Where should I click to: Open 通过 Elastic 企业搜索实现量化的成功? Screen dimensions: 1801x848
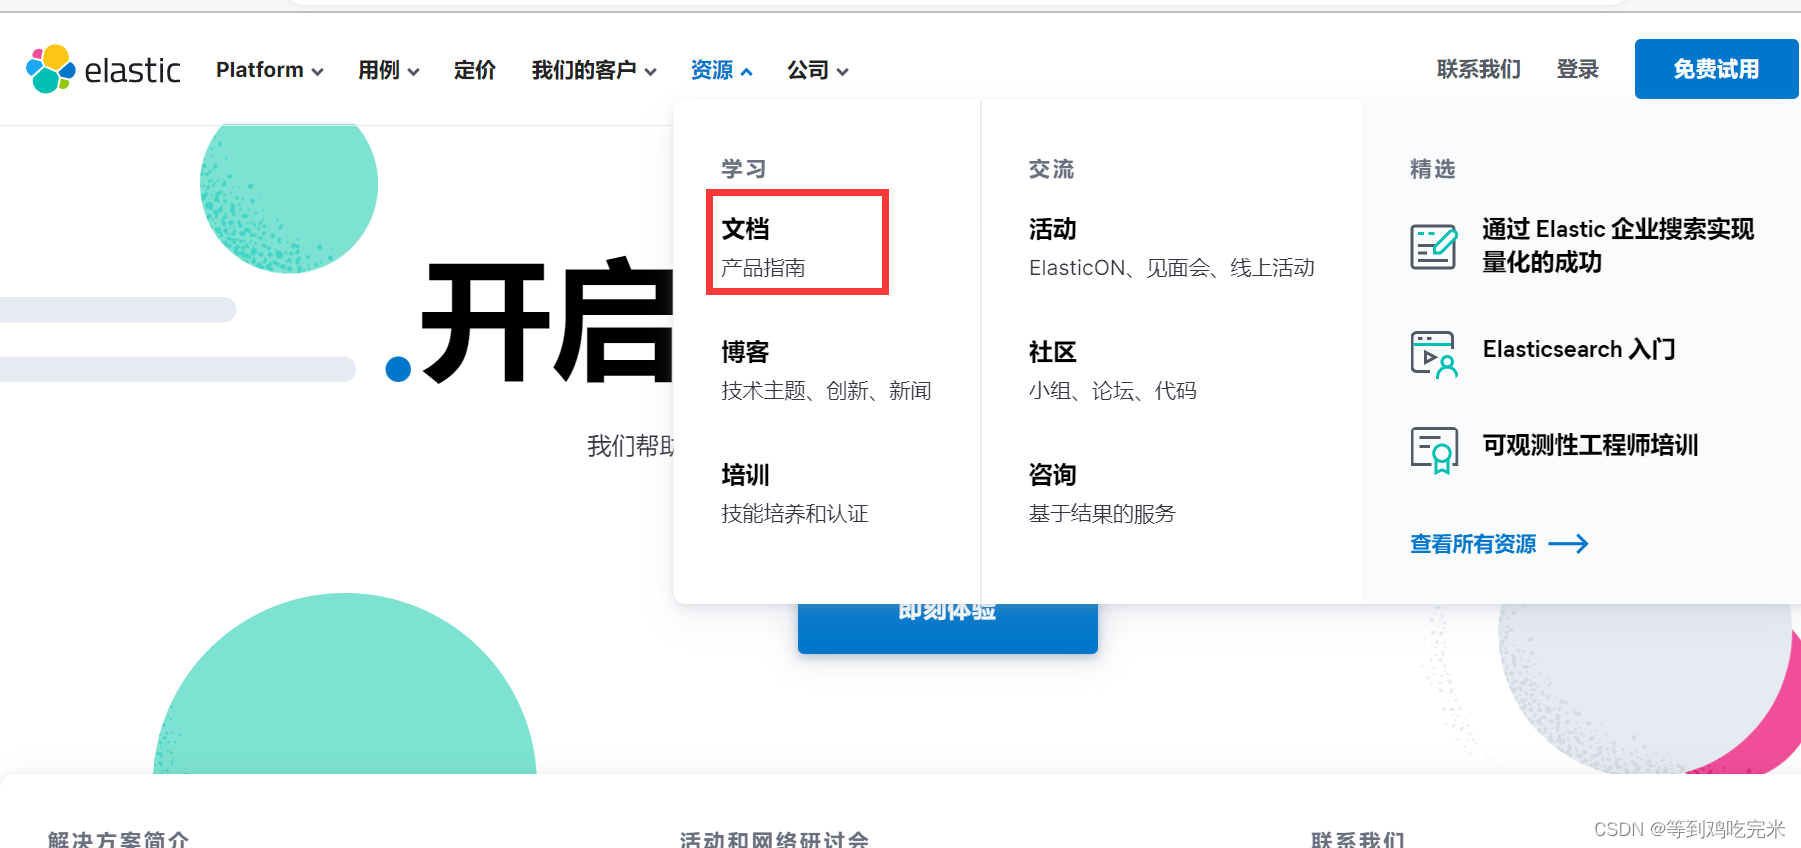[x=1618, y=246]
